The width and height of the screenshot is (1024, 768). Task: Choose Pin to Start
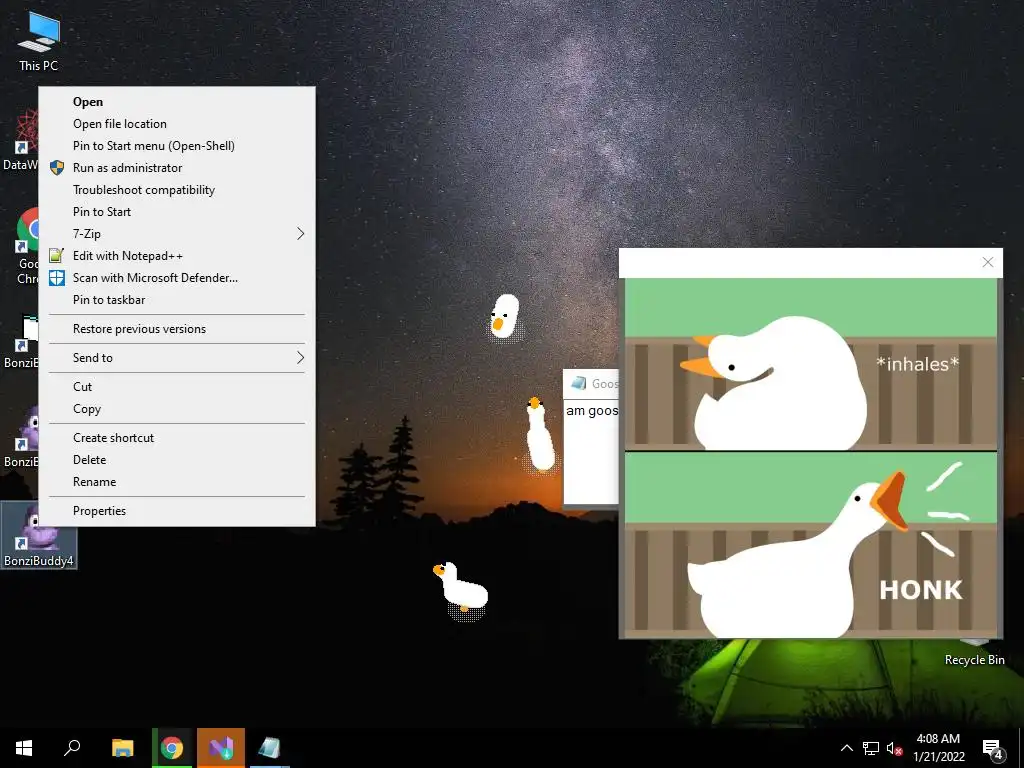(x=177, y=212)
